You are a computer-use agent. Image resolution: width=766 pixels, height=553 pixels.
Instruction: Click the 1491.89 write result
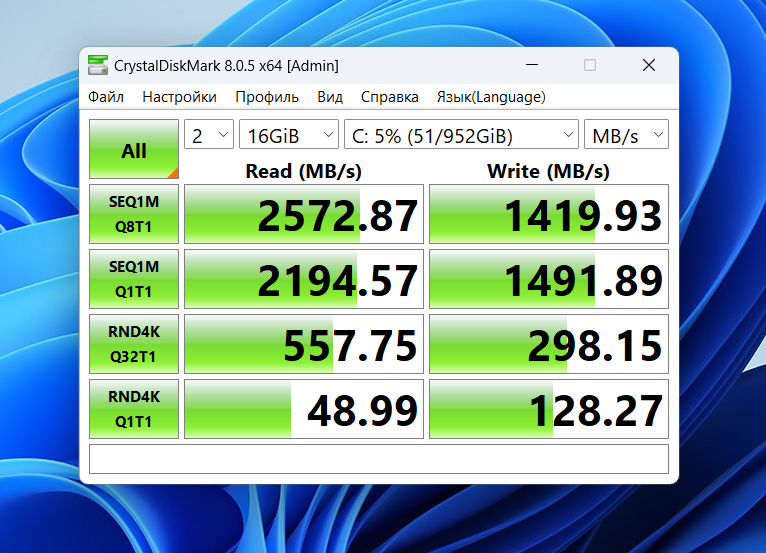point(549,279)
